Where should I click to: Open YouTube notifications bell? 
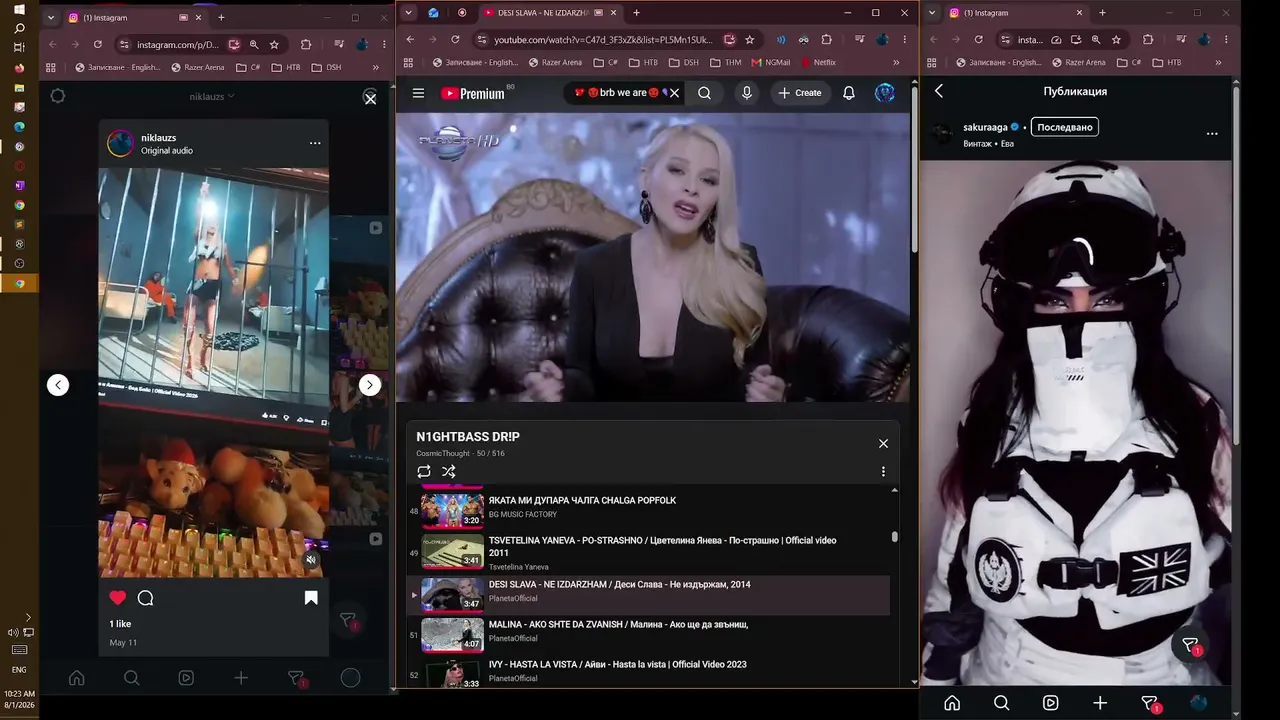coord(848,93)
